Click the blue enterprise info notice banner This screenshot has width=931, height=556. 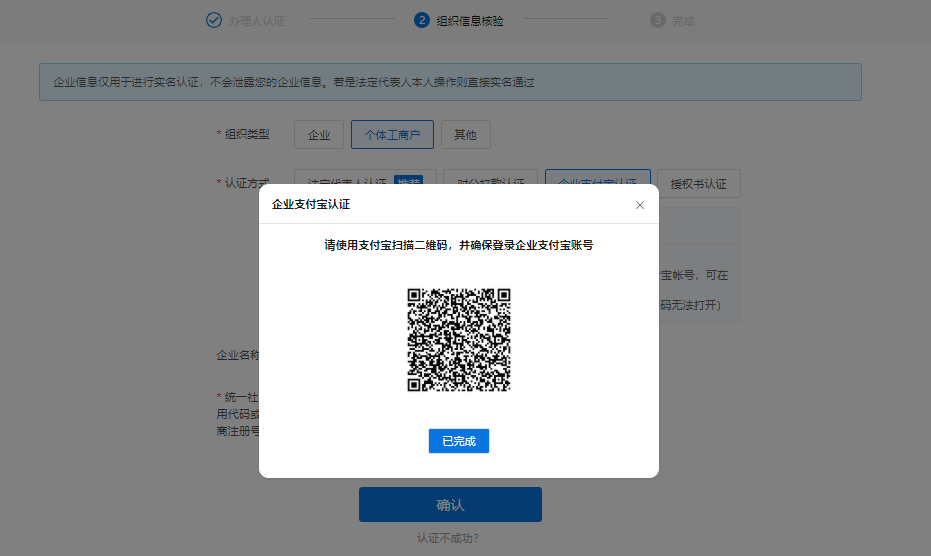click(450, 82)
